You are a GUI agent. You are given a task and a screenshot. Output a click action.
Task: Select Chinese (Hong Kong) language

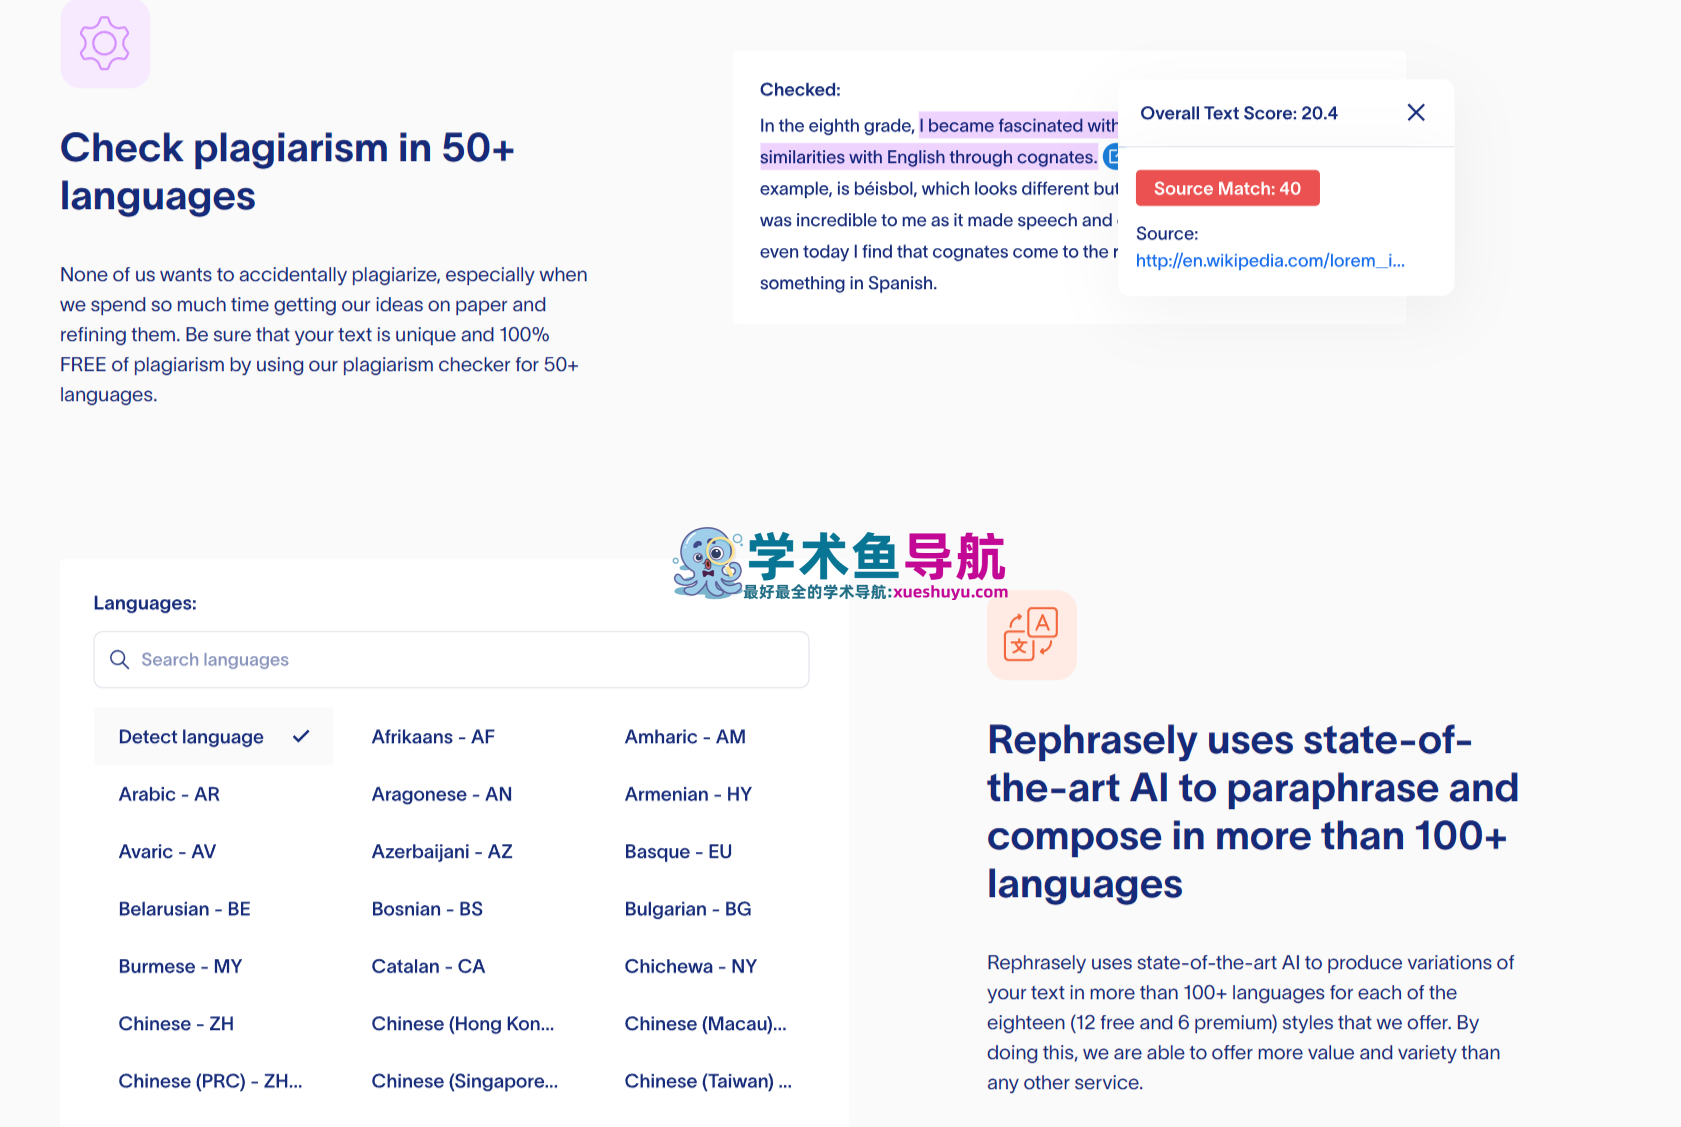point(463,1023)
